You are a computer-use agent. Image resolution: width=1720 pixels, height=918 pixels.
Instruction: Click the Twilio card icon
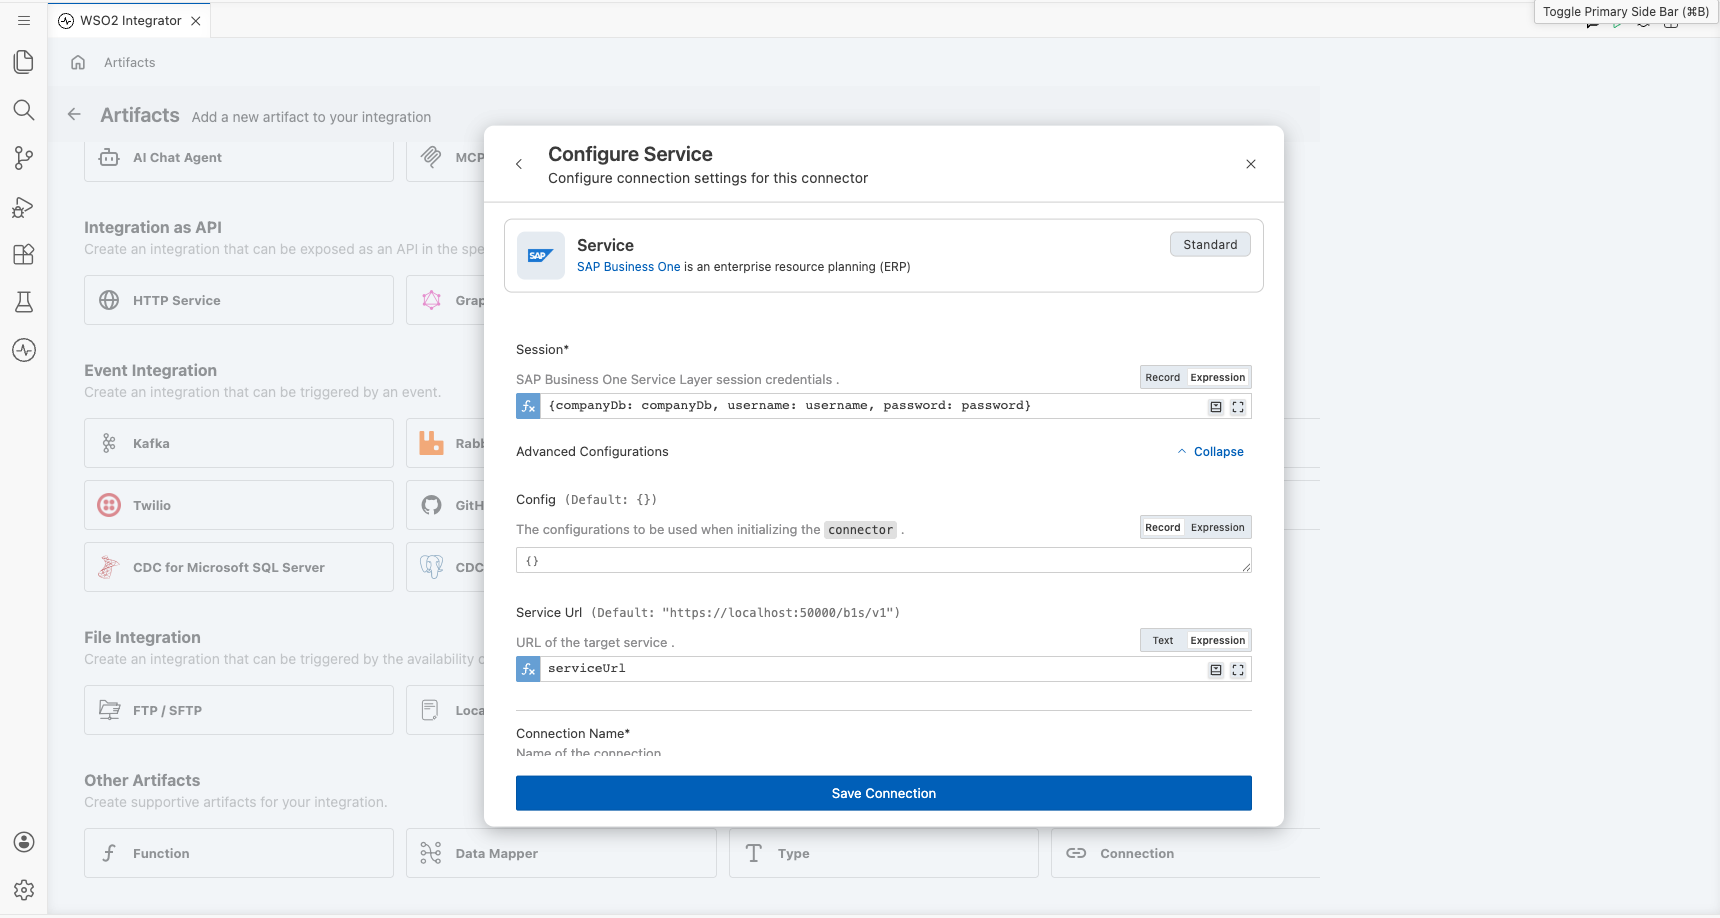(x=109, y=505)
